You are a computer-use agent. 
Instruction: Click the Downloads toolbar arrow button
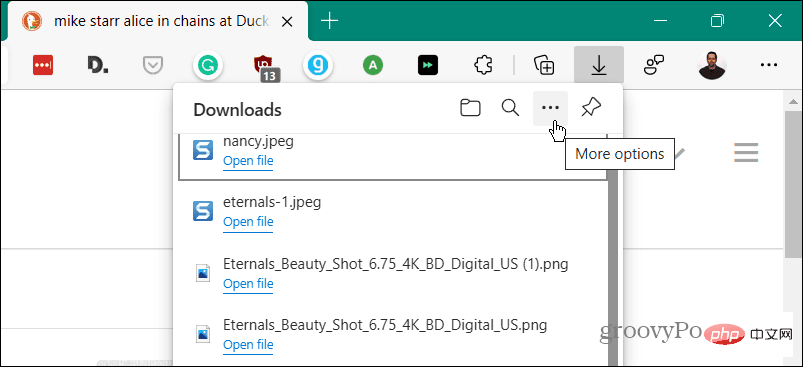click(x=599, y=64)
